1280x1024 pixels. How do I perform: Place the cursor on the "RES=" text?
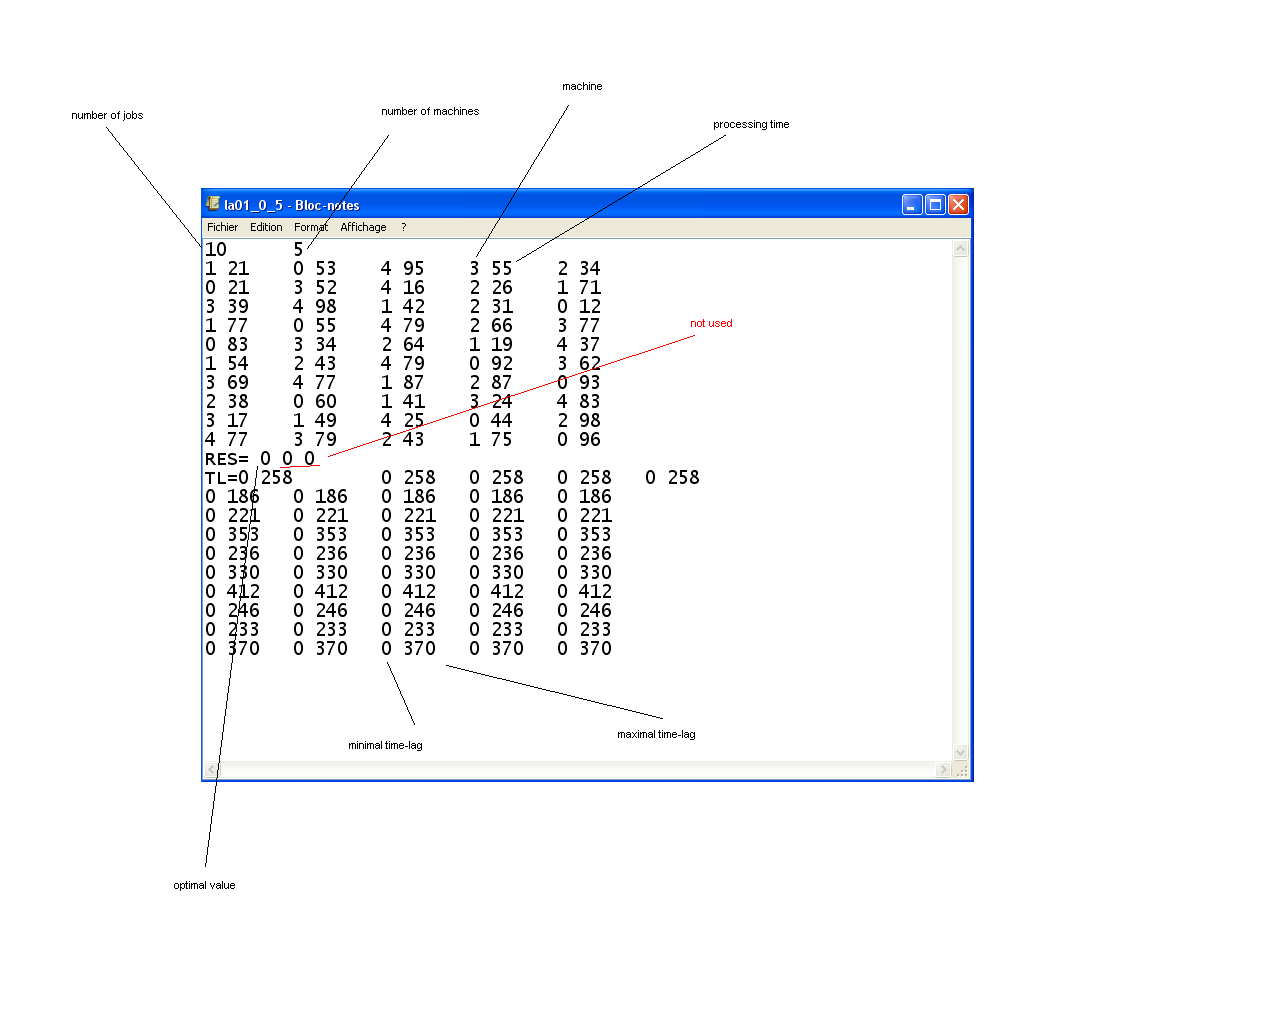pyautogui.click(x=227, y=459)
